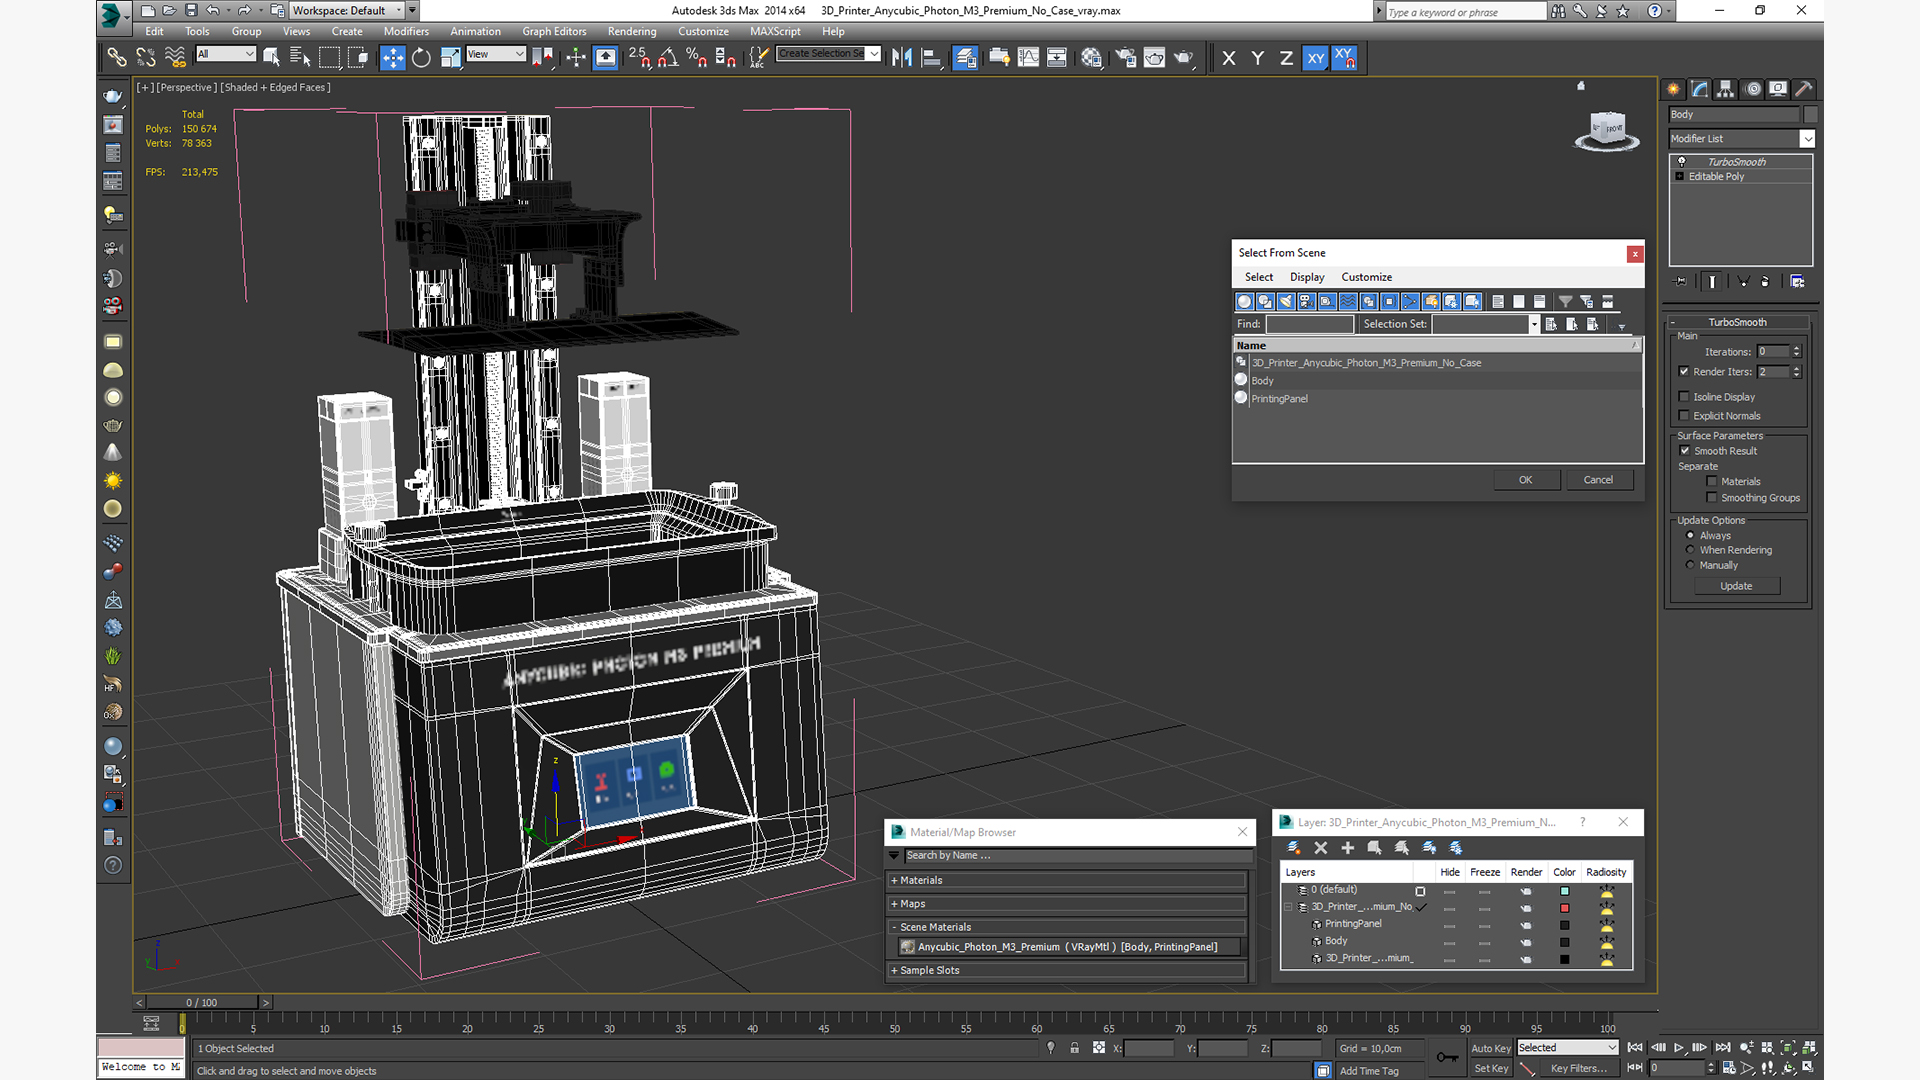
Task: Click the Unlink Selection tool
Action: 146,58
